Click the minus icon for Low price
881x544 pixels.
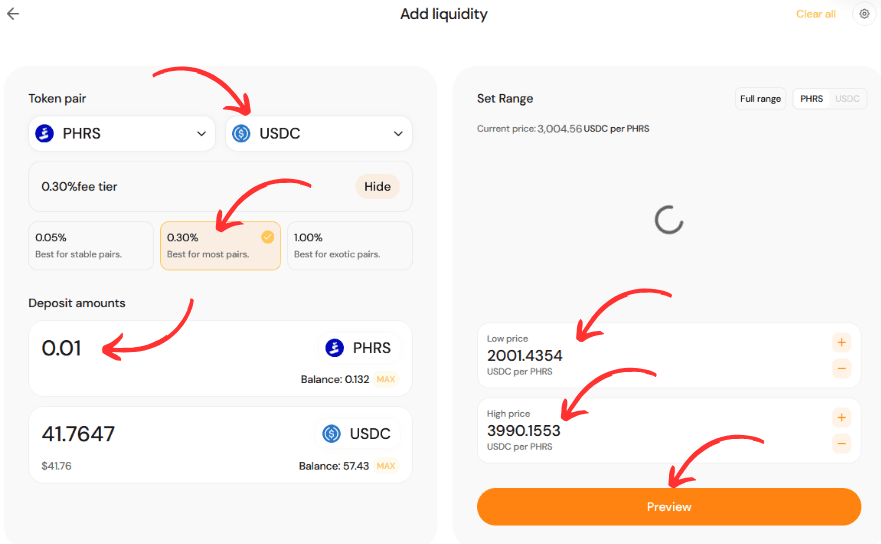pyautogui.click(x=841, y=368)
